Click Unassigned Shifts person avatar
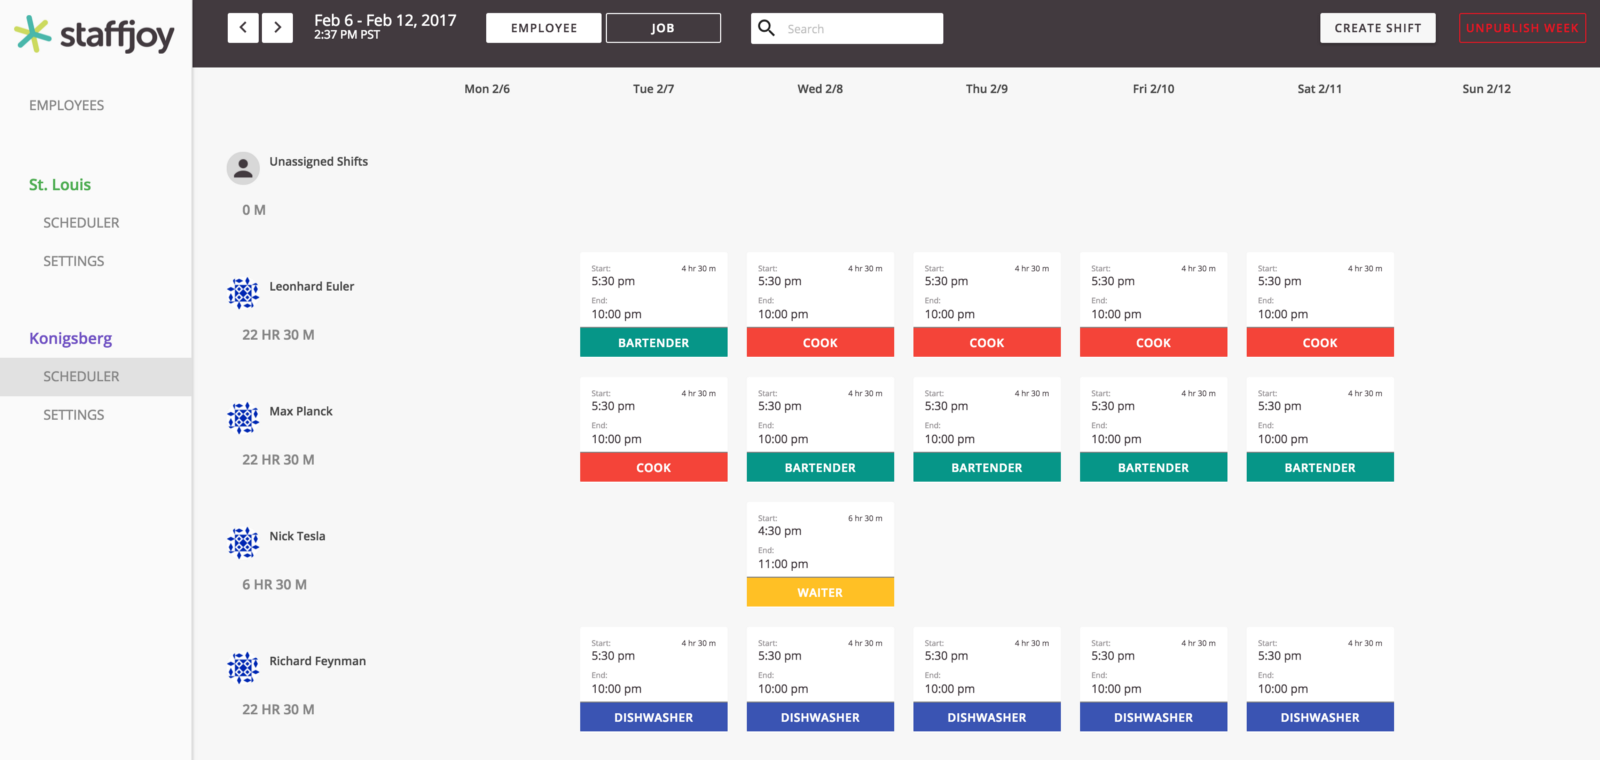Screen dimensions: 1600x760 coord(243,169)
